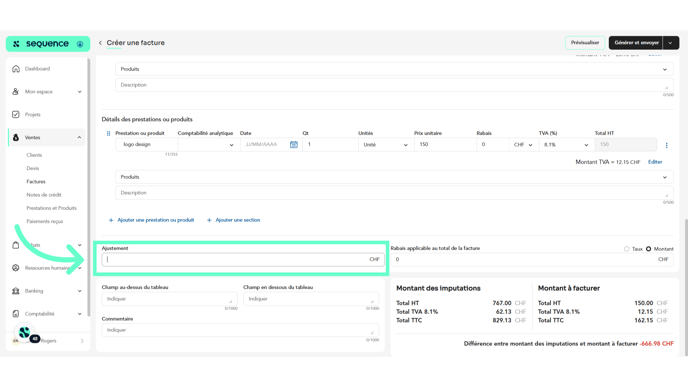Click the Prévisualiser button

[585, 43]
